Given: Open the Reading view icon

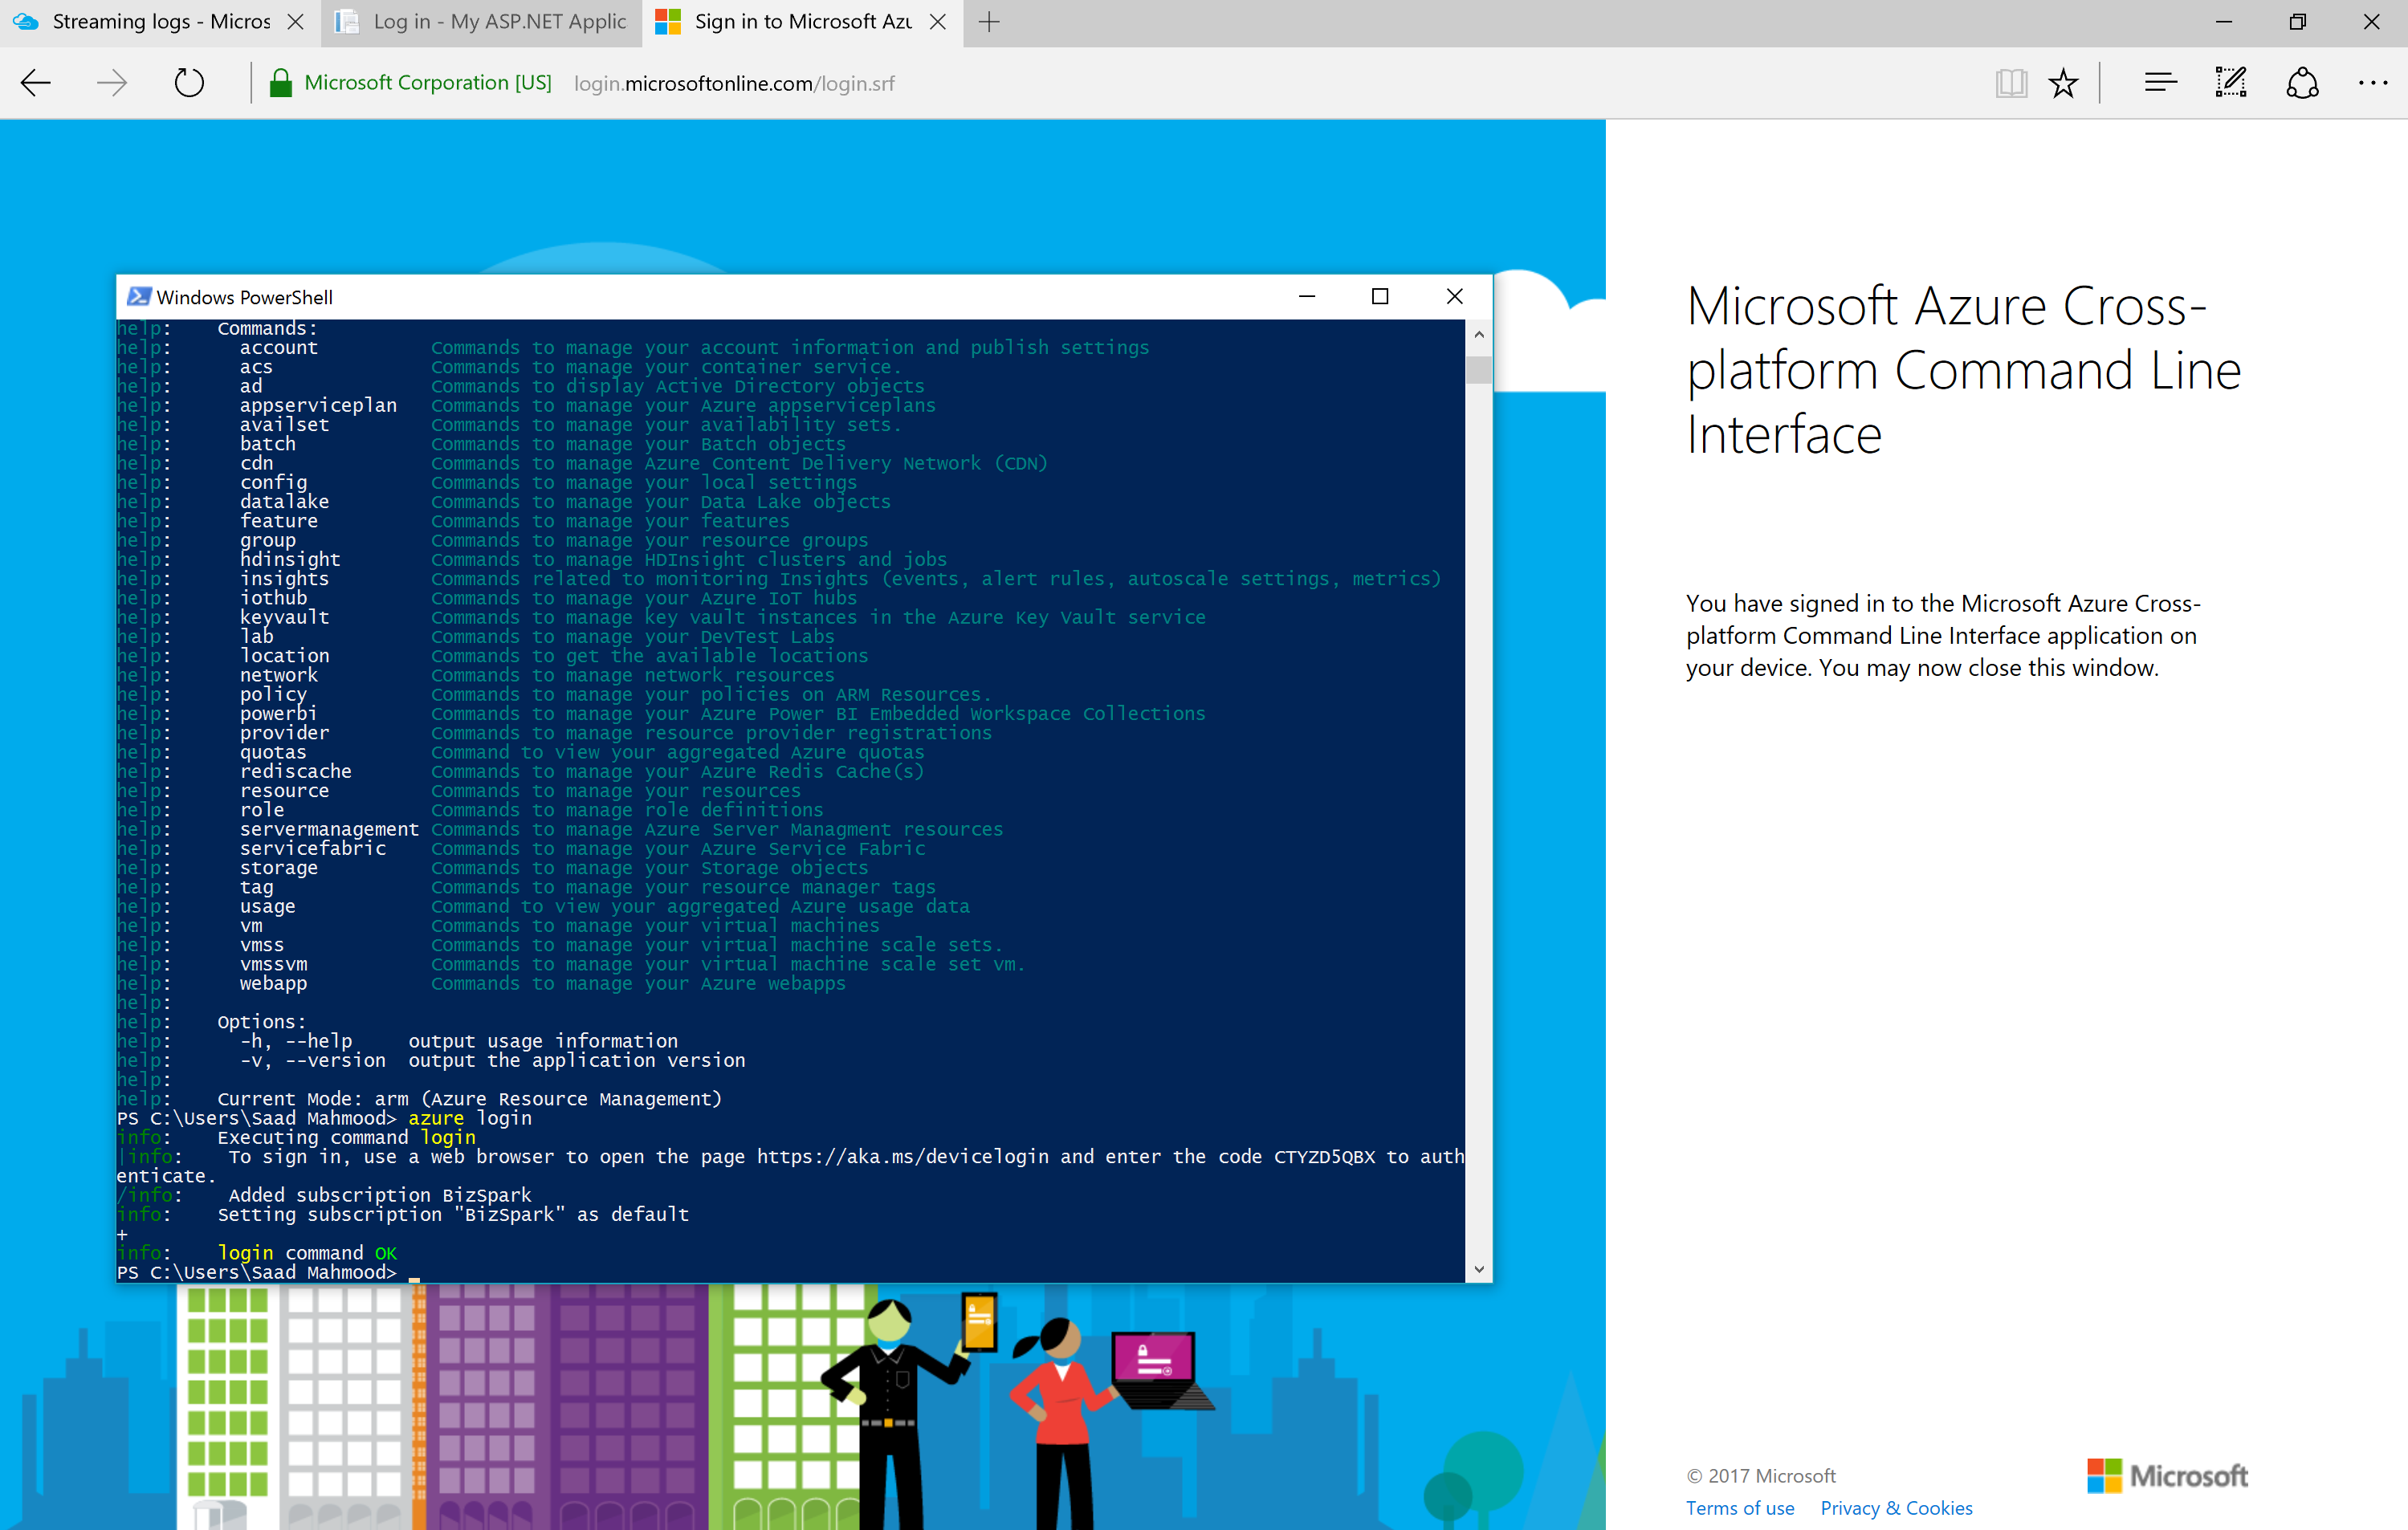Looking at the screenshot, I should pyautogui.click(x=2011, y=83).
